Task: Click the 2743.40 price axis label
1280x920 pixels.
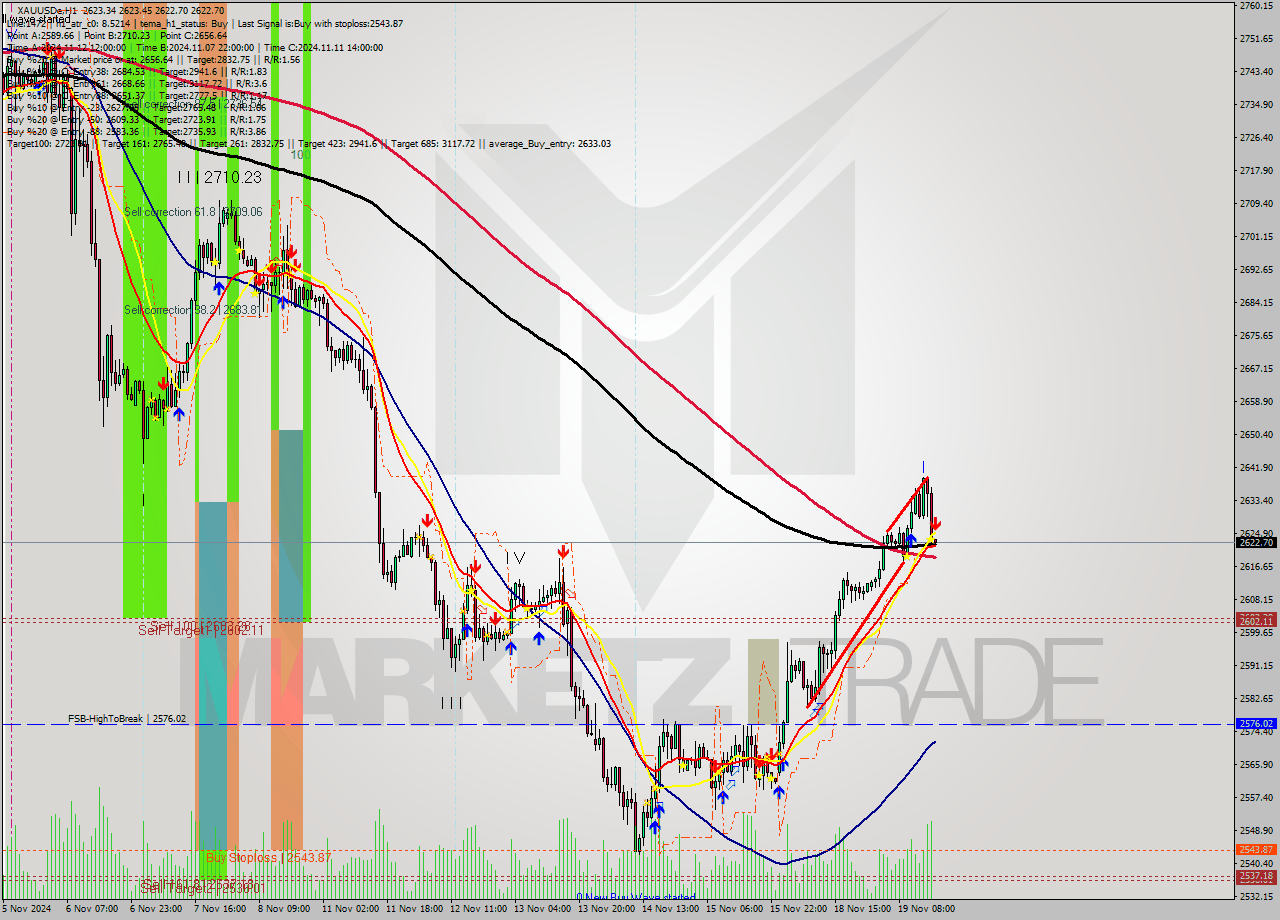Action: [x=1256, y=71]
